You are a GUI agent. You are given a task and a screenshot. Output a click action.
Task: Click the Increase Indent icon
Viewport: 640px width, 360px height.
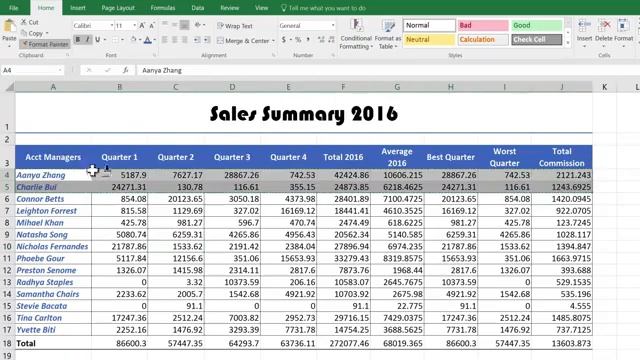point(207,40)
